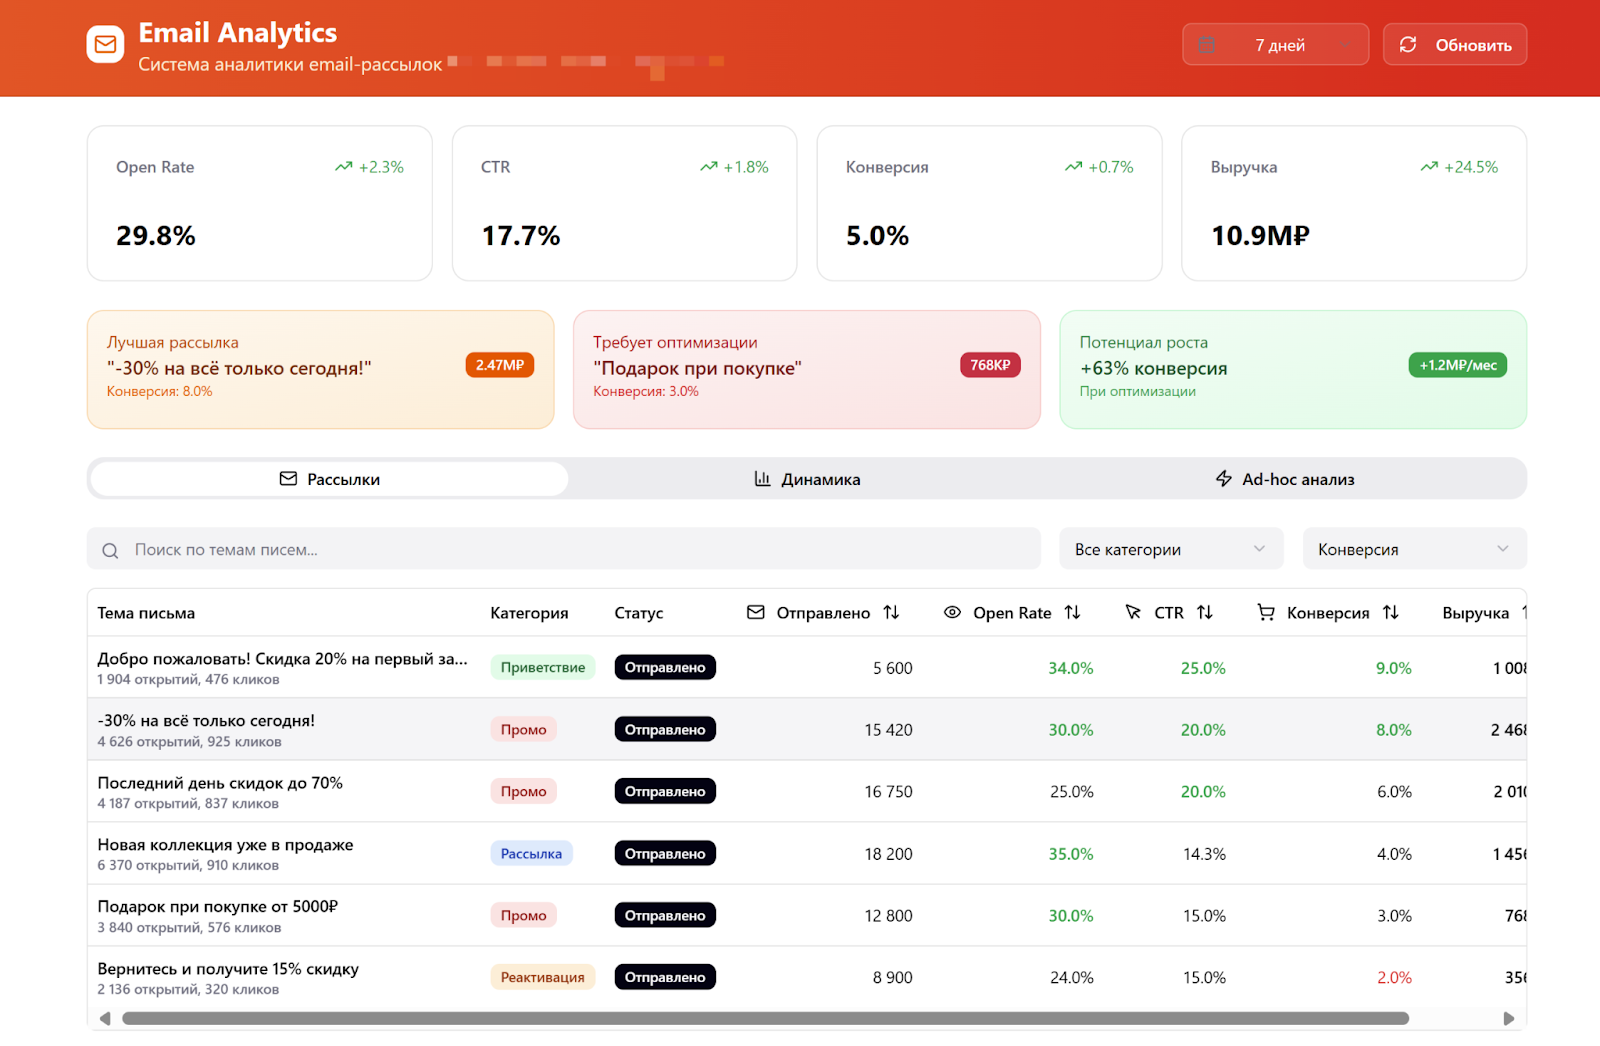Click right arrow of horizontal scrollbar
The image size is (1600, 1046).
[1509, 1019]
